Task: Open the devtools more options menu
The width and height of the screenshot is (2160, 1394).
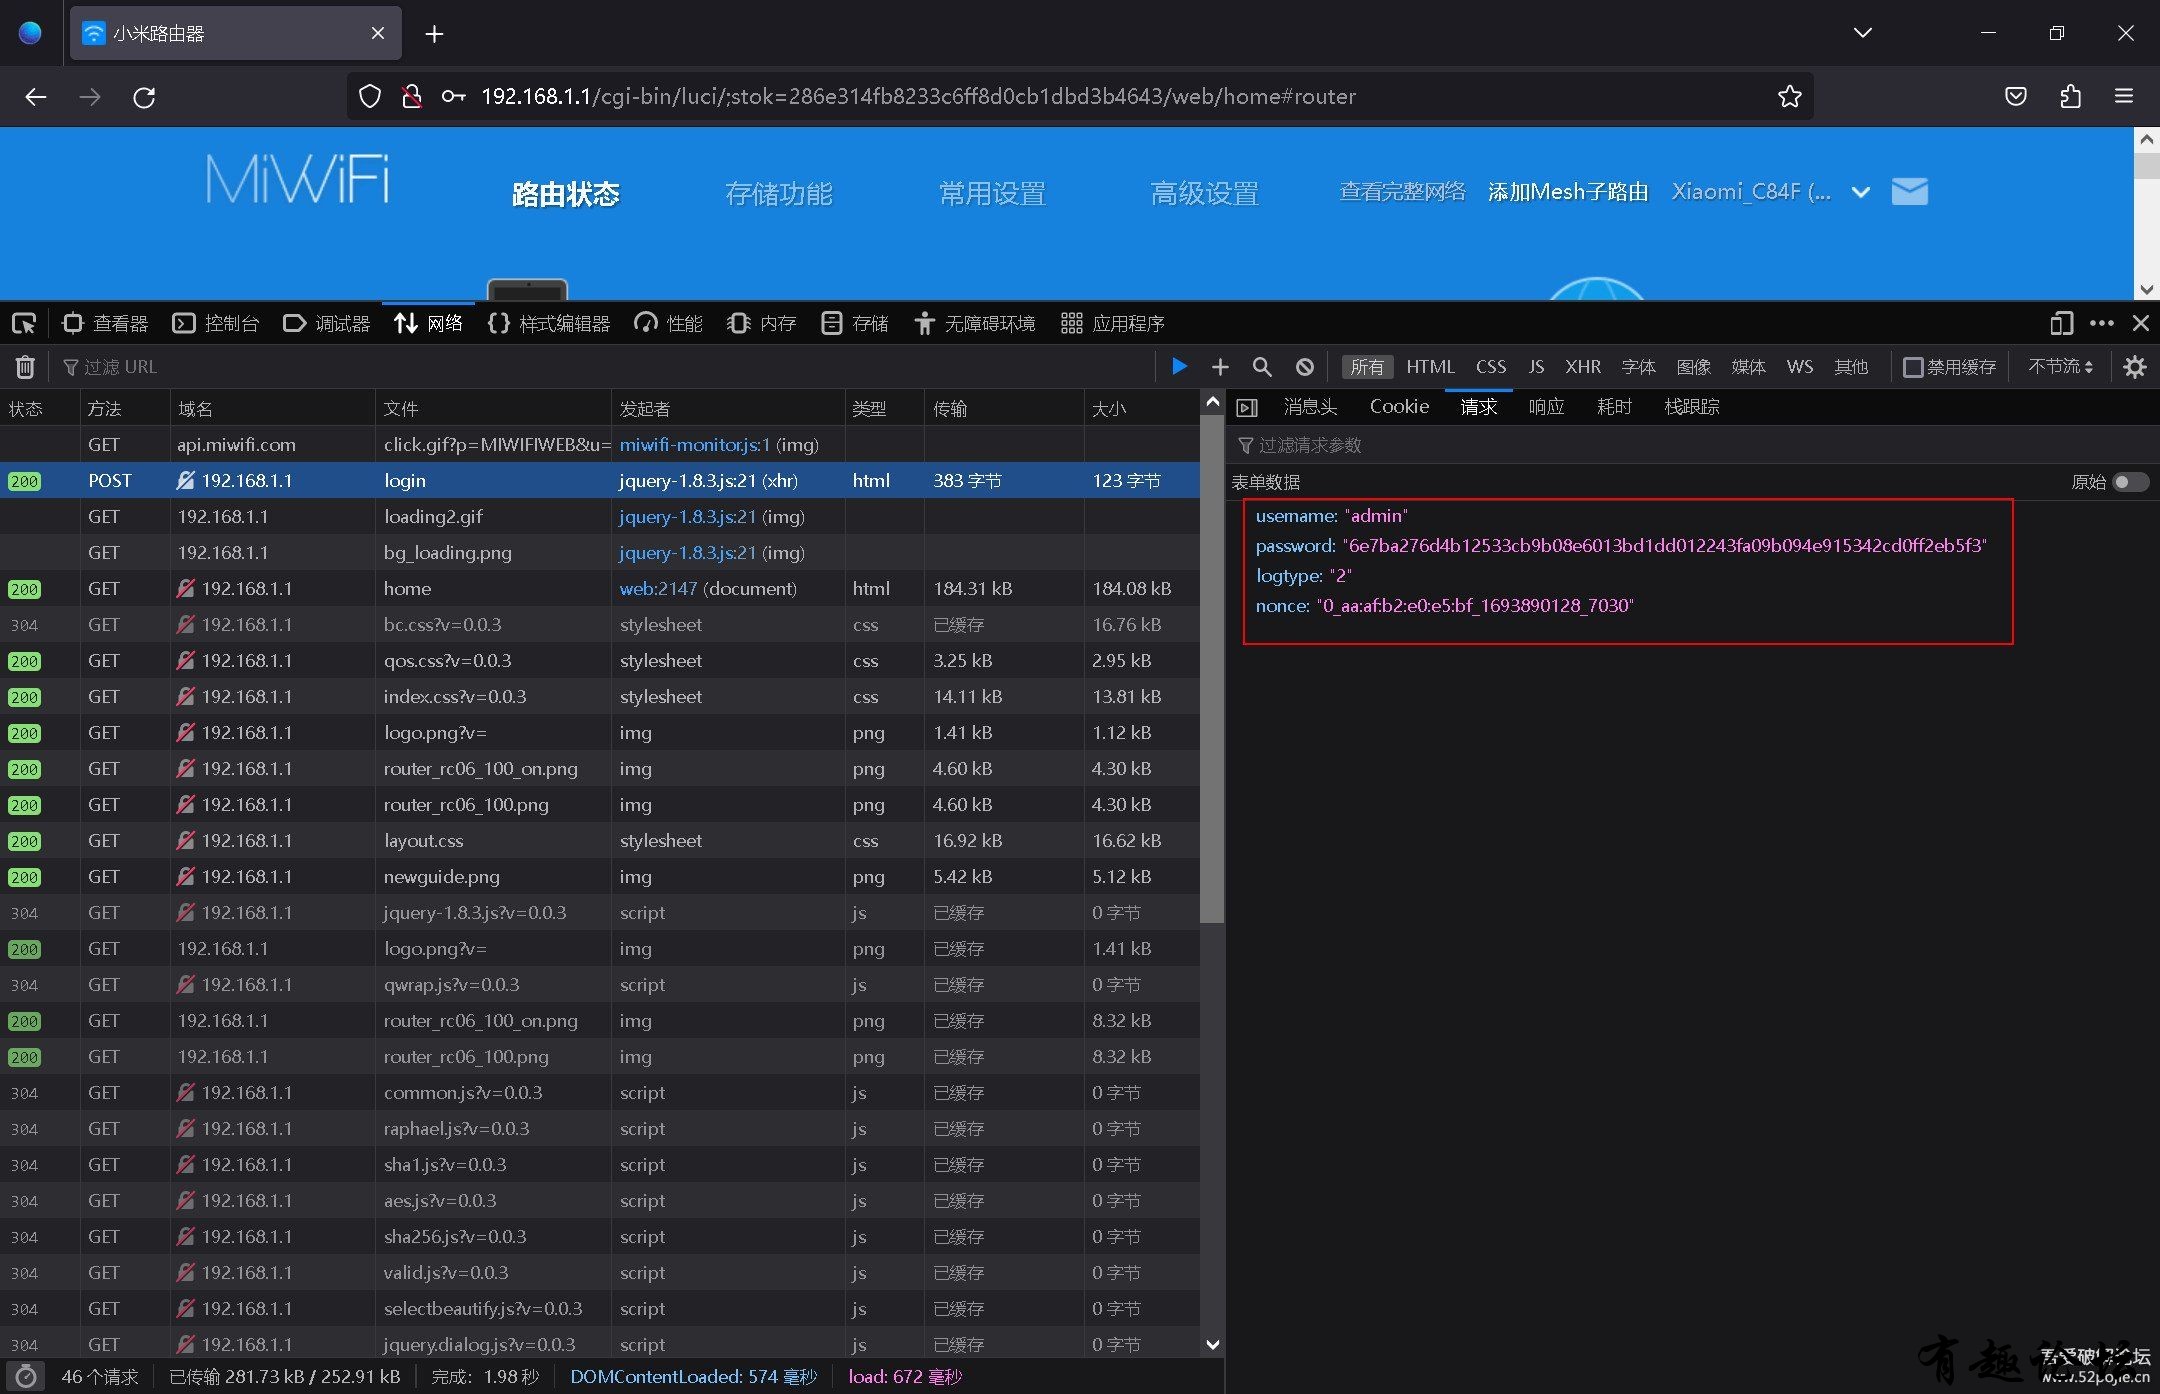Action: pos(2101,323)
